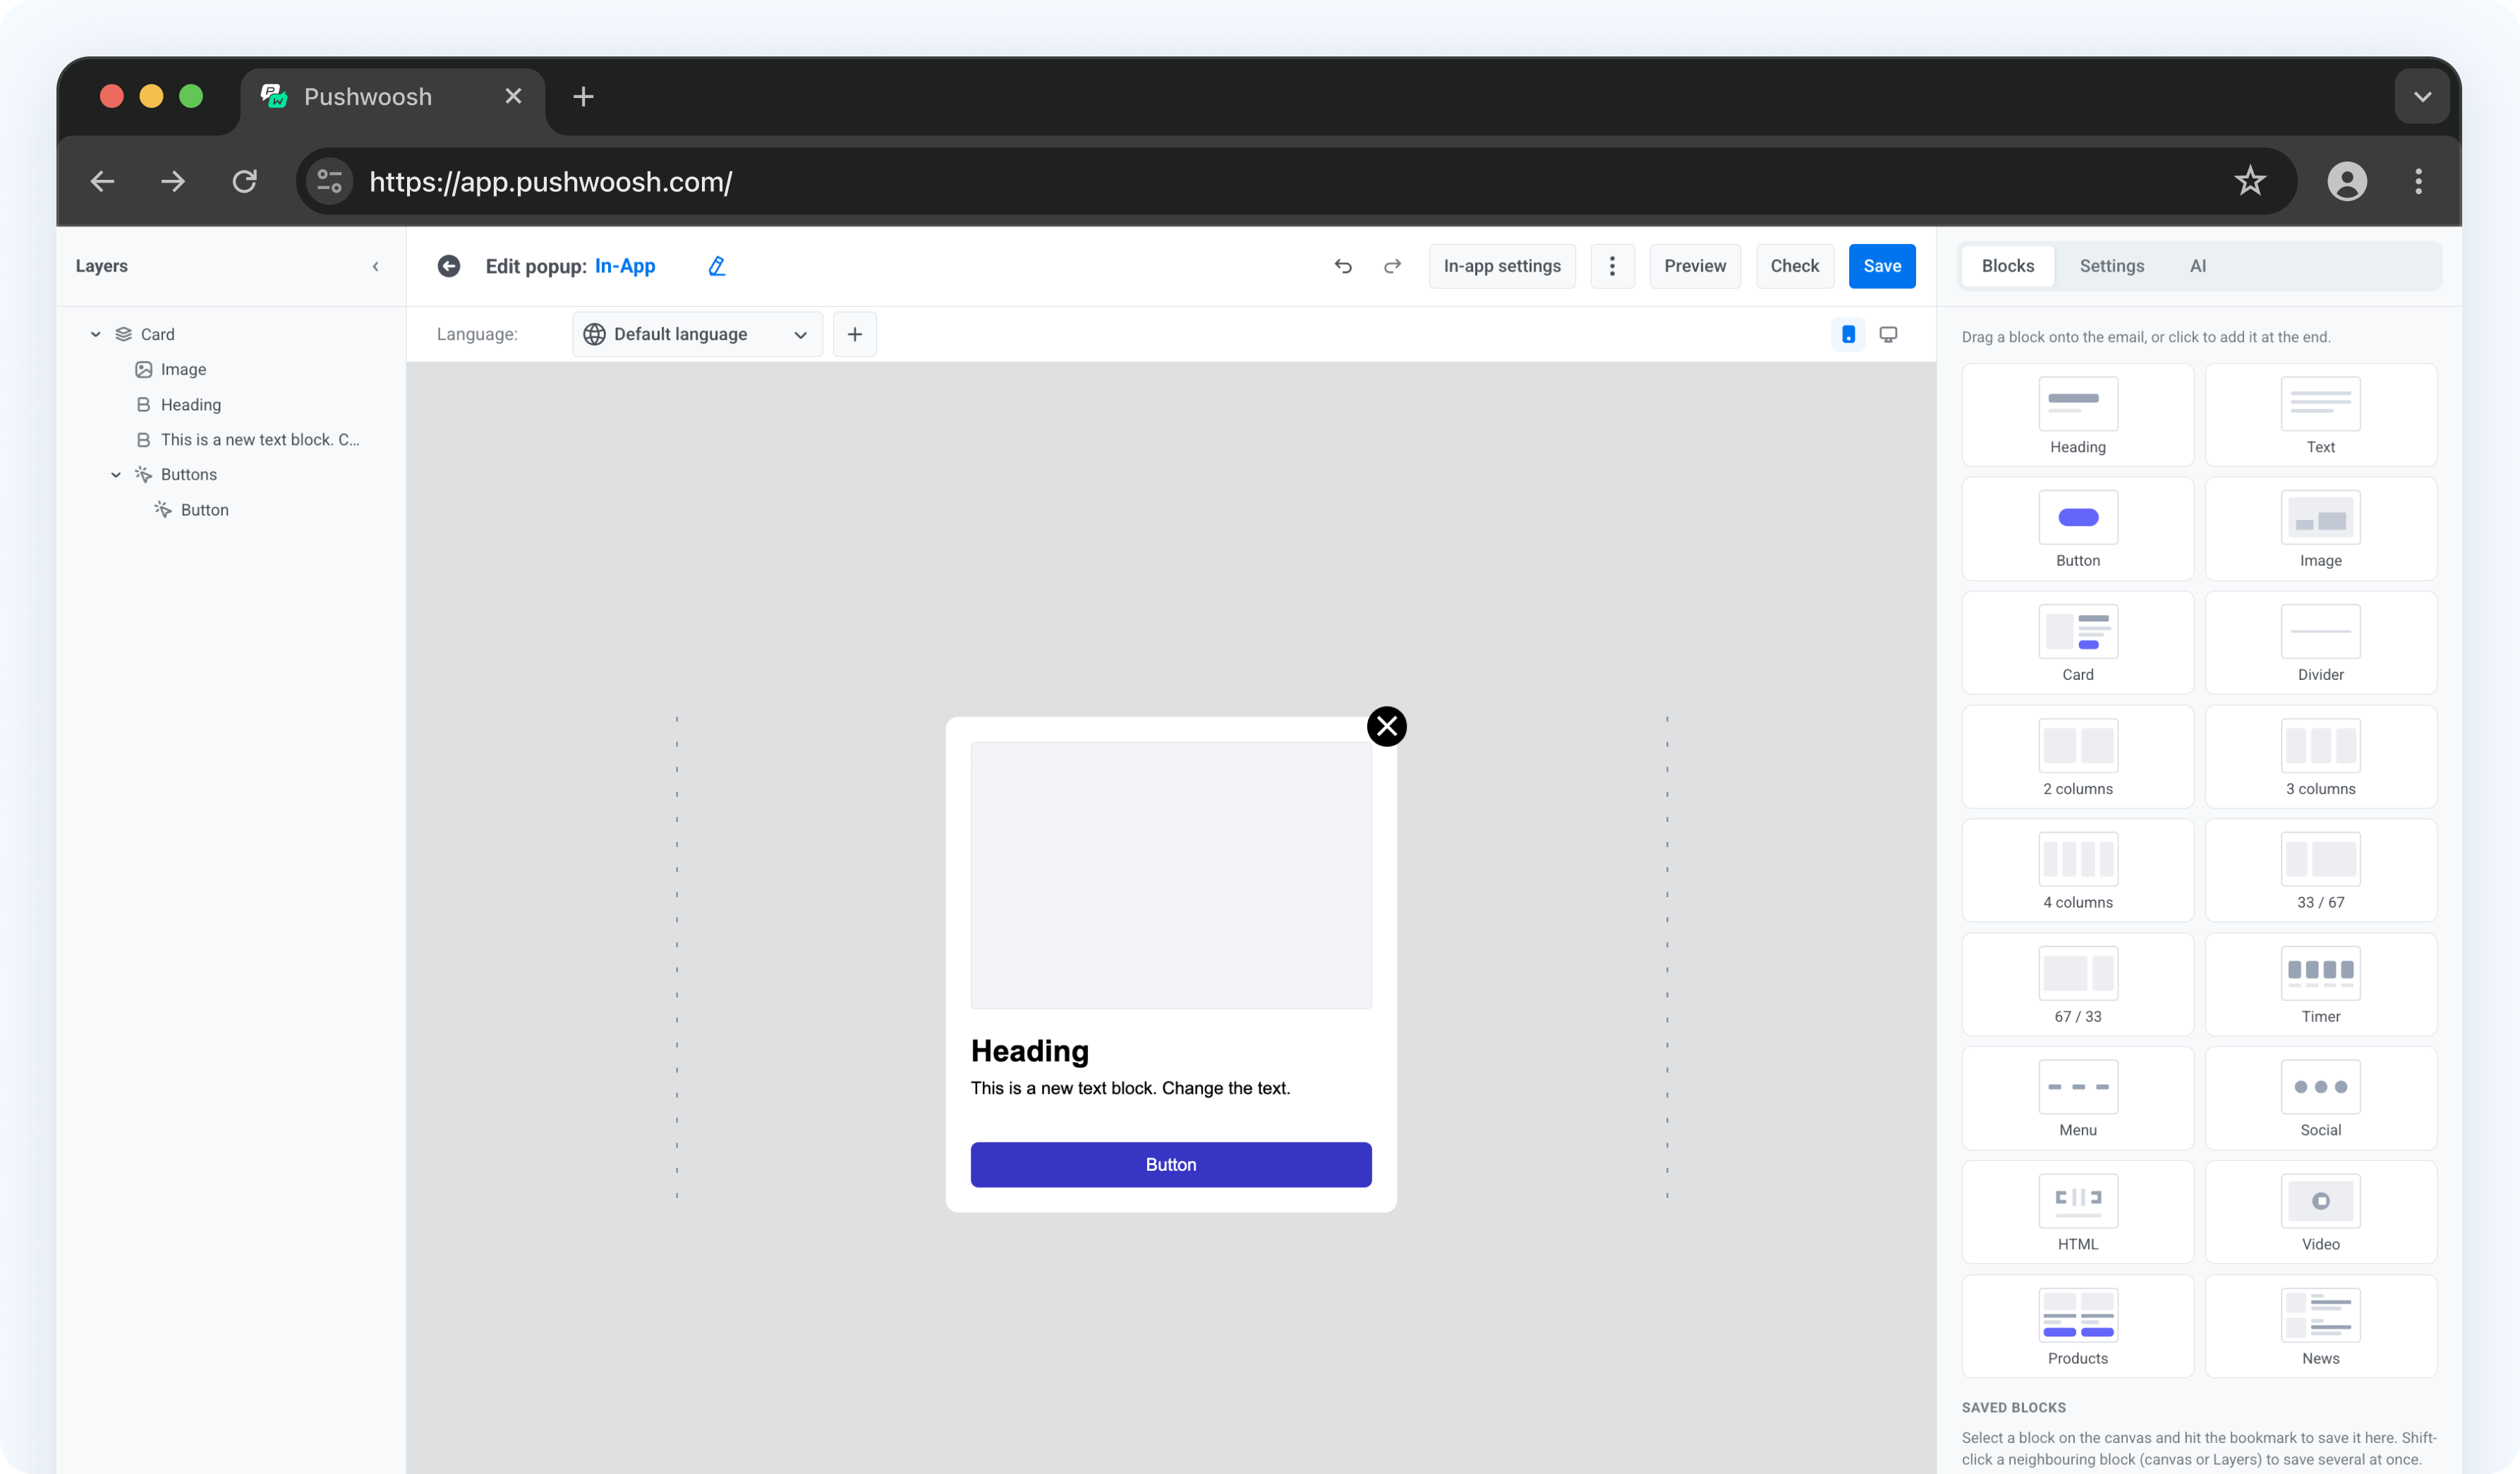Add the News block
The height and width of the screenshot is (1474, 2520).
coord(2320,1327)
